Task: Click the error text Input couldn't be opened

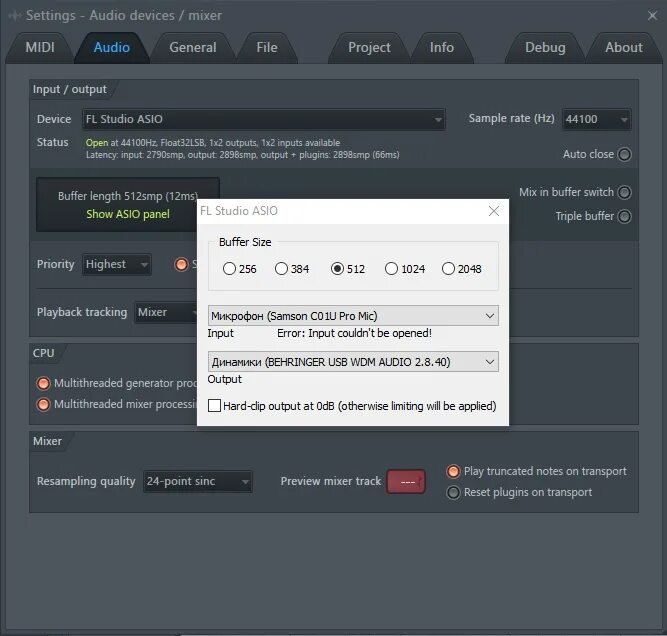Action: (x=354, y=333)
